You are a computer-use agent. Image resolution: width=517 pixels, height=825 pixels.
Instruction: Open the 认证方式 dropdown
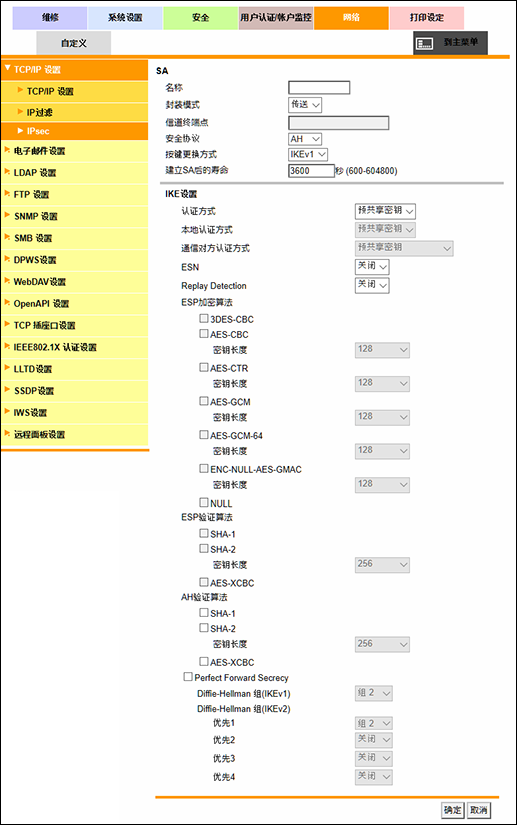386,211
